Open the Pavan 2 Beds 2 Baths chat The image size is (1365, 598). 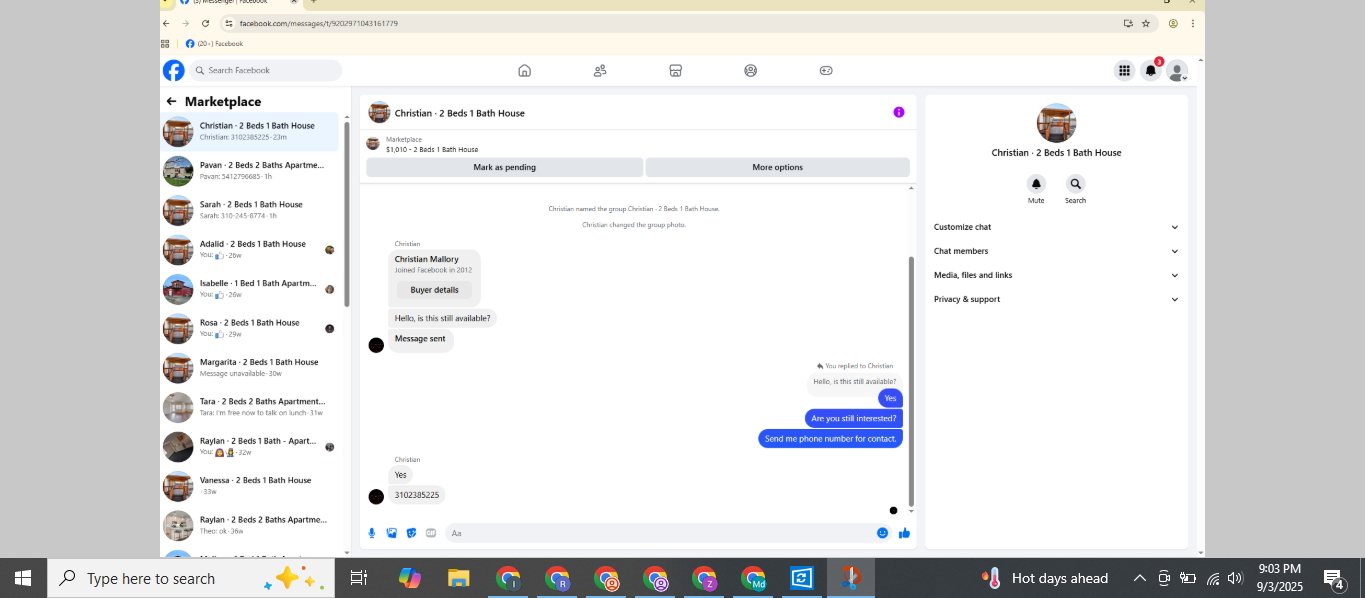(x=250, y=171)
